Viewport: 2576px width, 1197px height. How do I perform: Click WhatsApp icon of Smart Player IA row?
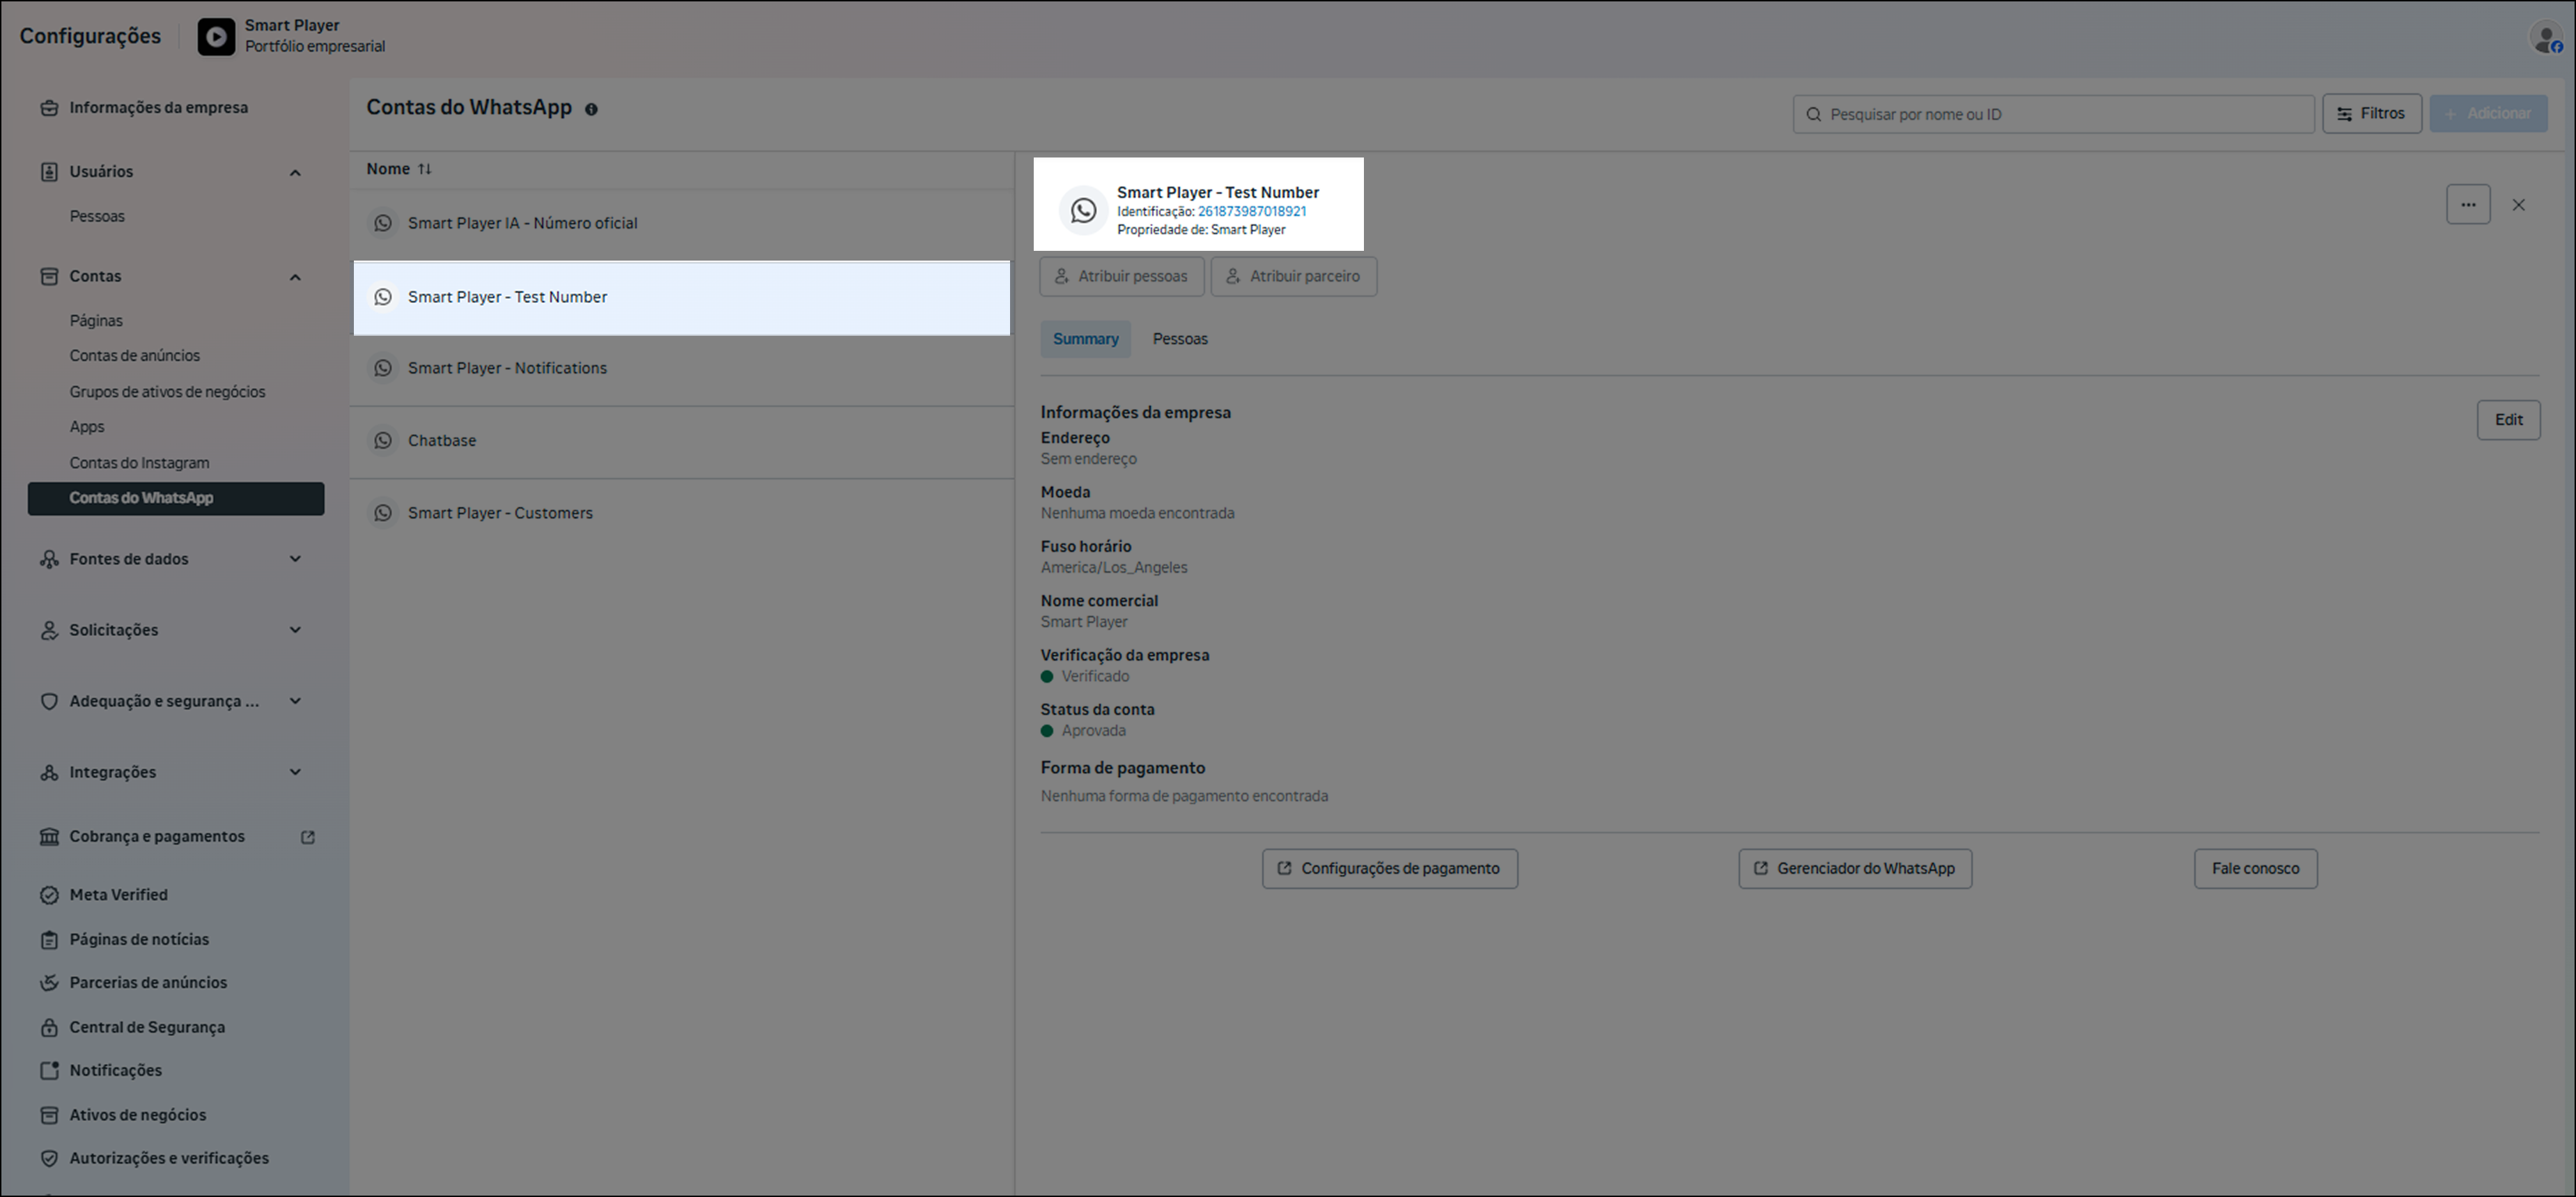tap(383, 223)
